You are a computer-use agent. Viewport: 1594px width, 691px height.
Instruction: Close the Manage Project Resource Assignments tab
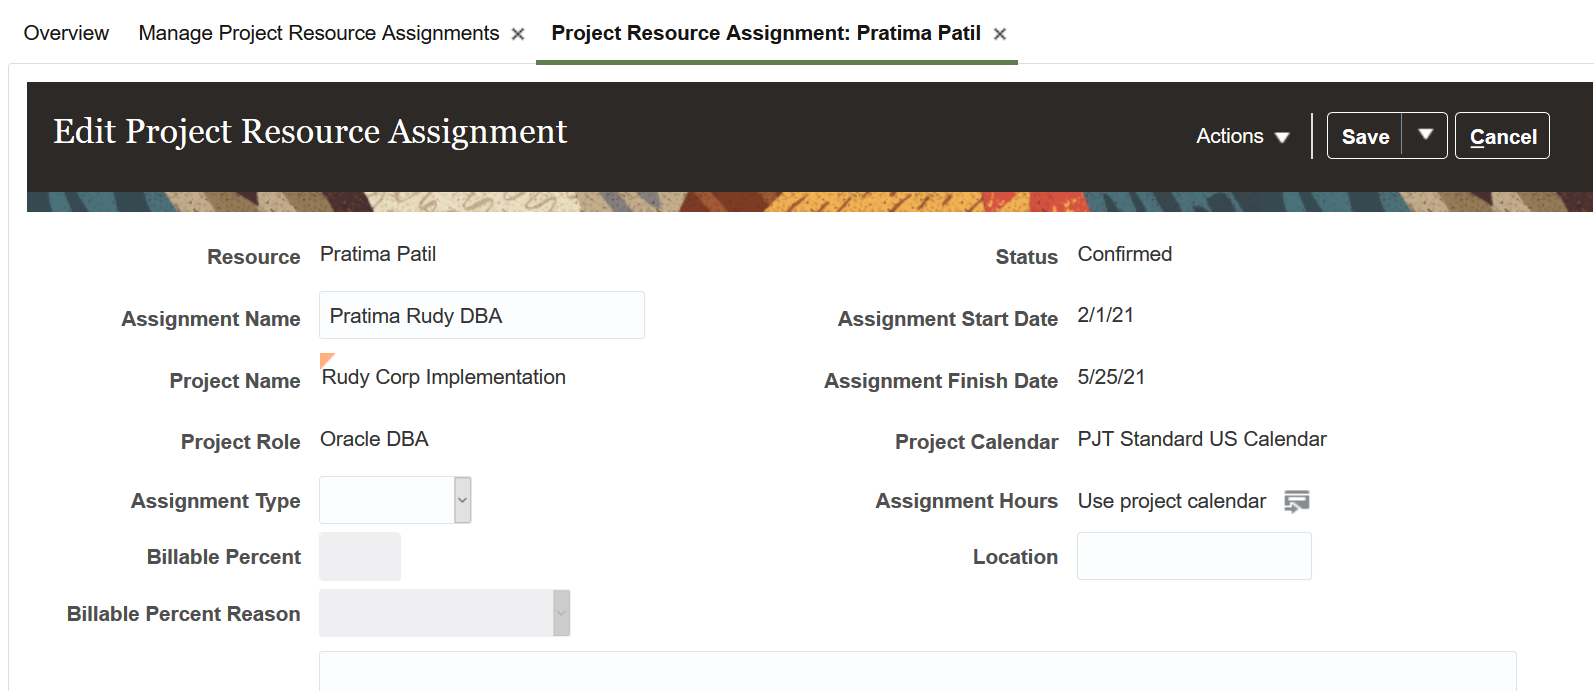(x=518, y=34)
